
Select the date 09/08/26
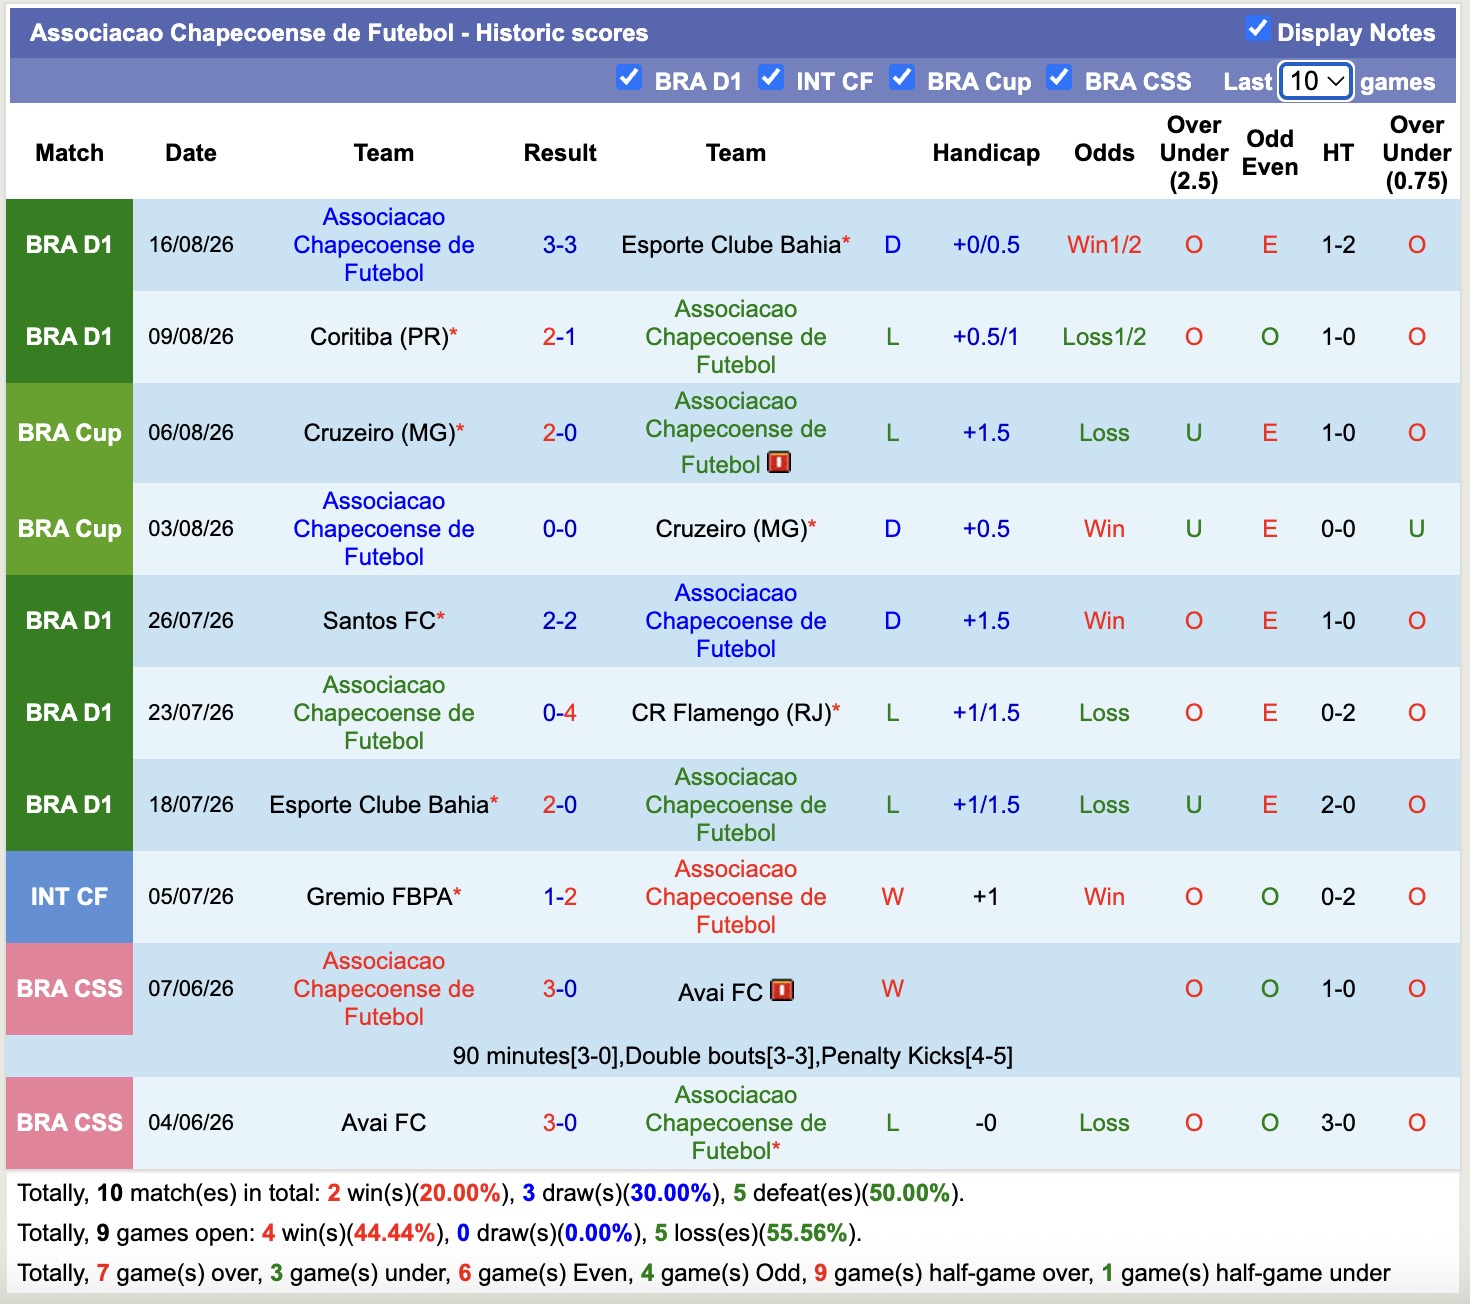coord(191,337)
